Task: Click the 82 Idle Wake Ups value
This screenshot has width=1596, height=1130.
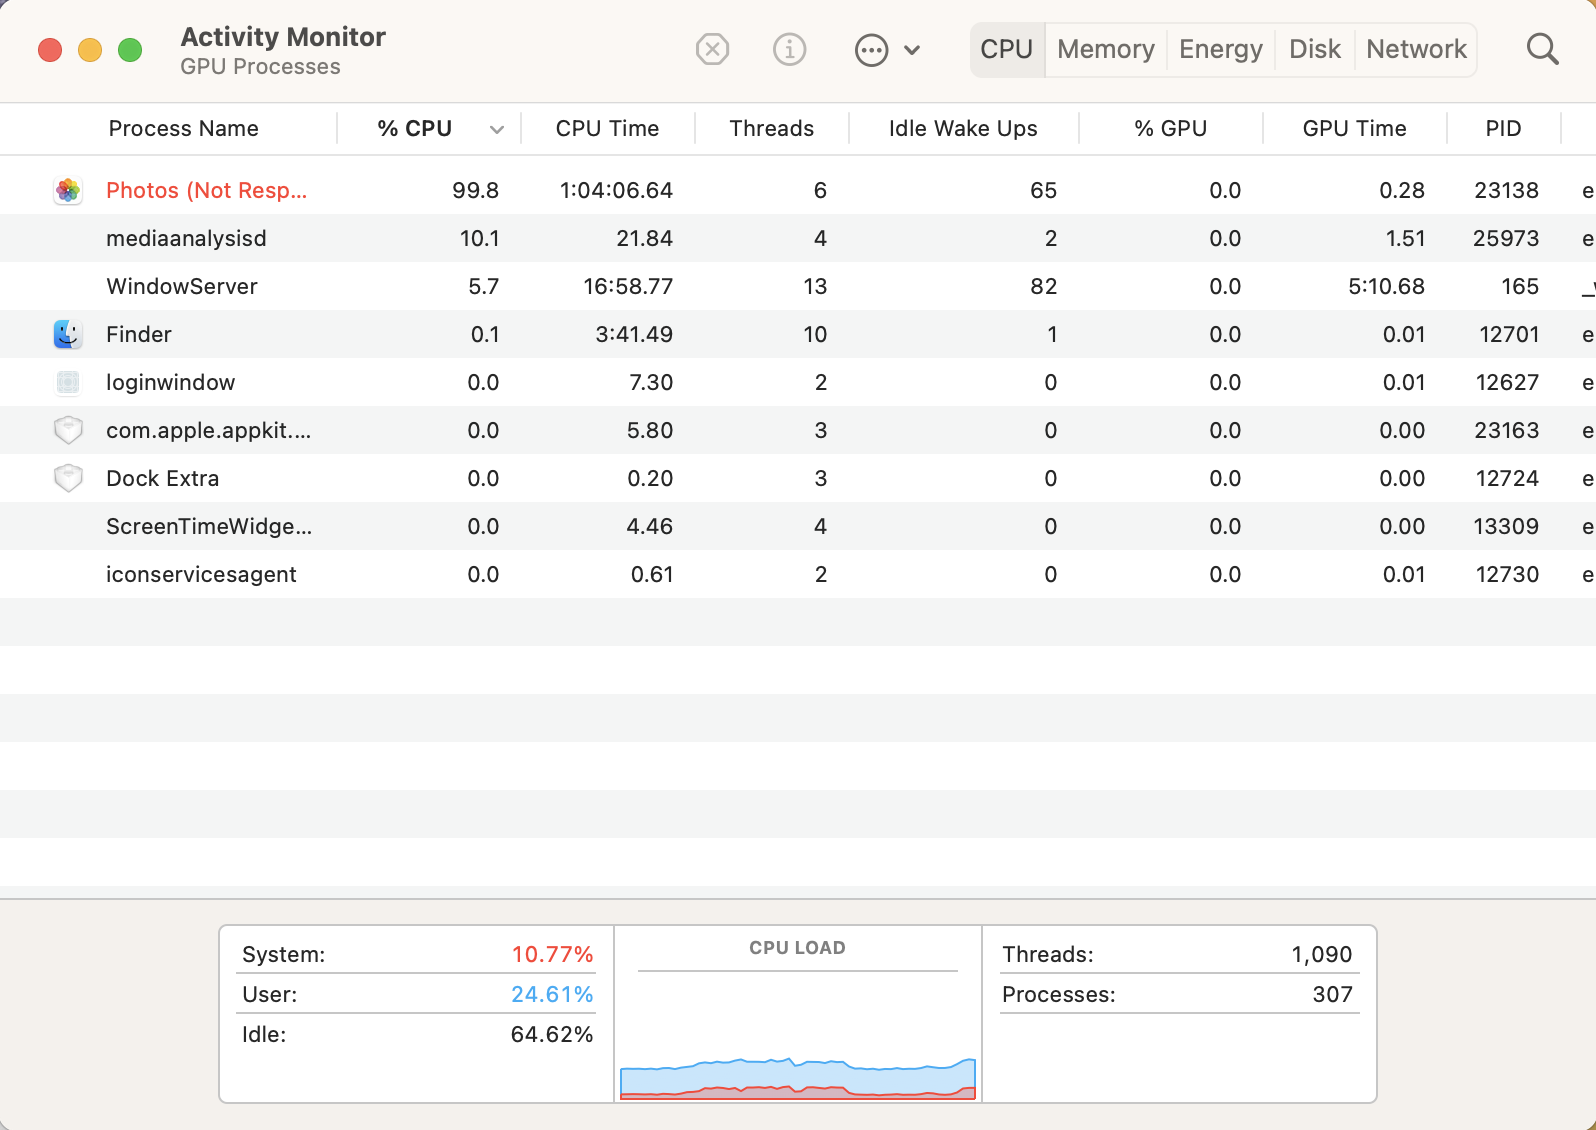Action: tap(1043, 286)
